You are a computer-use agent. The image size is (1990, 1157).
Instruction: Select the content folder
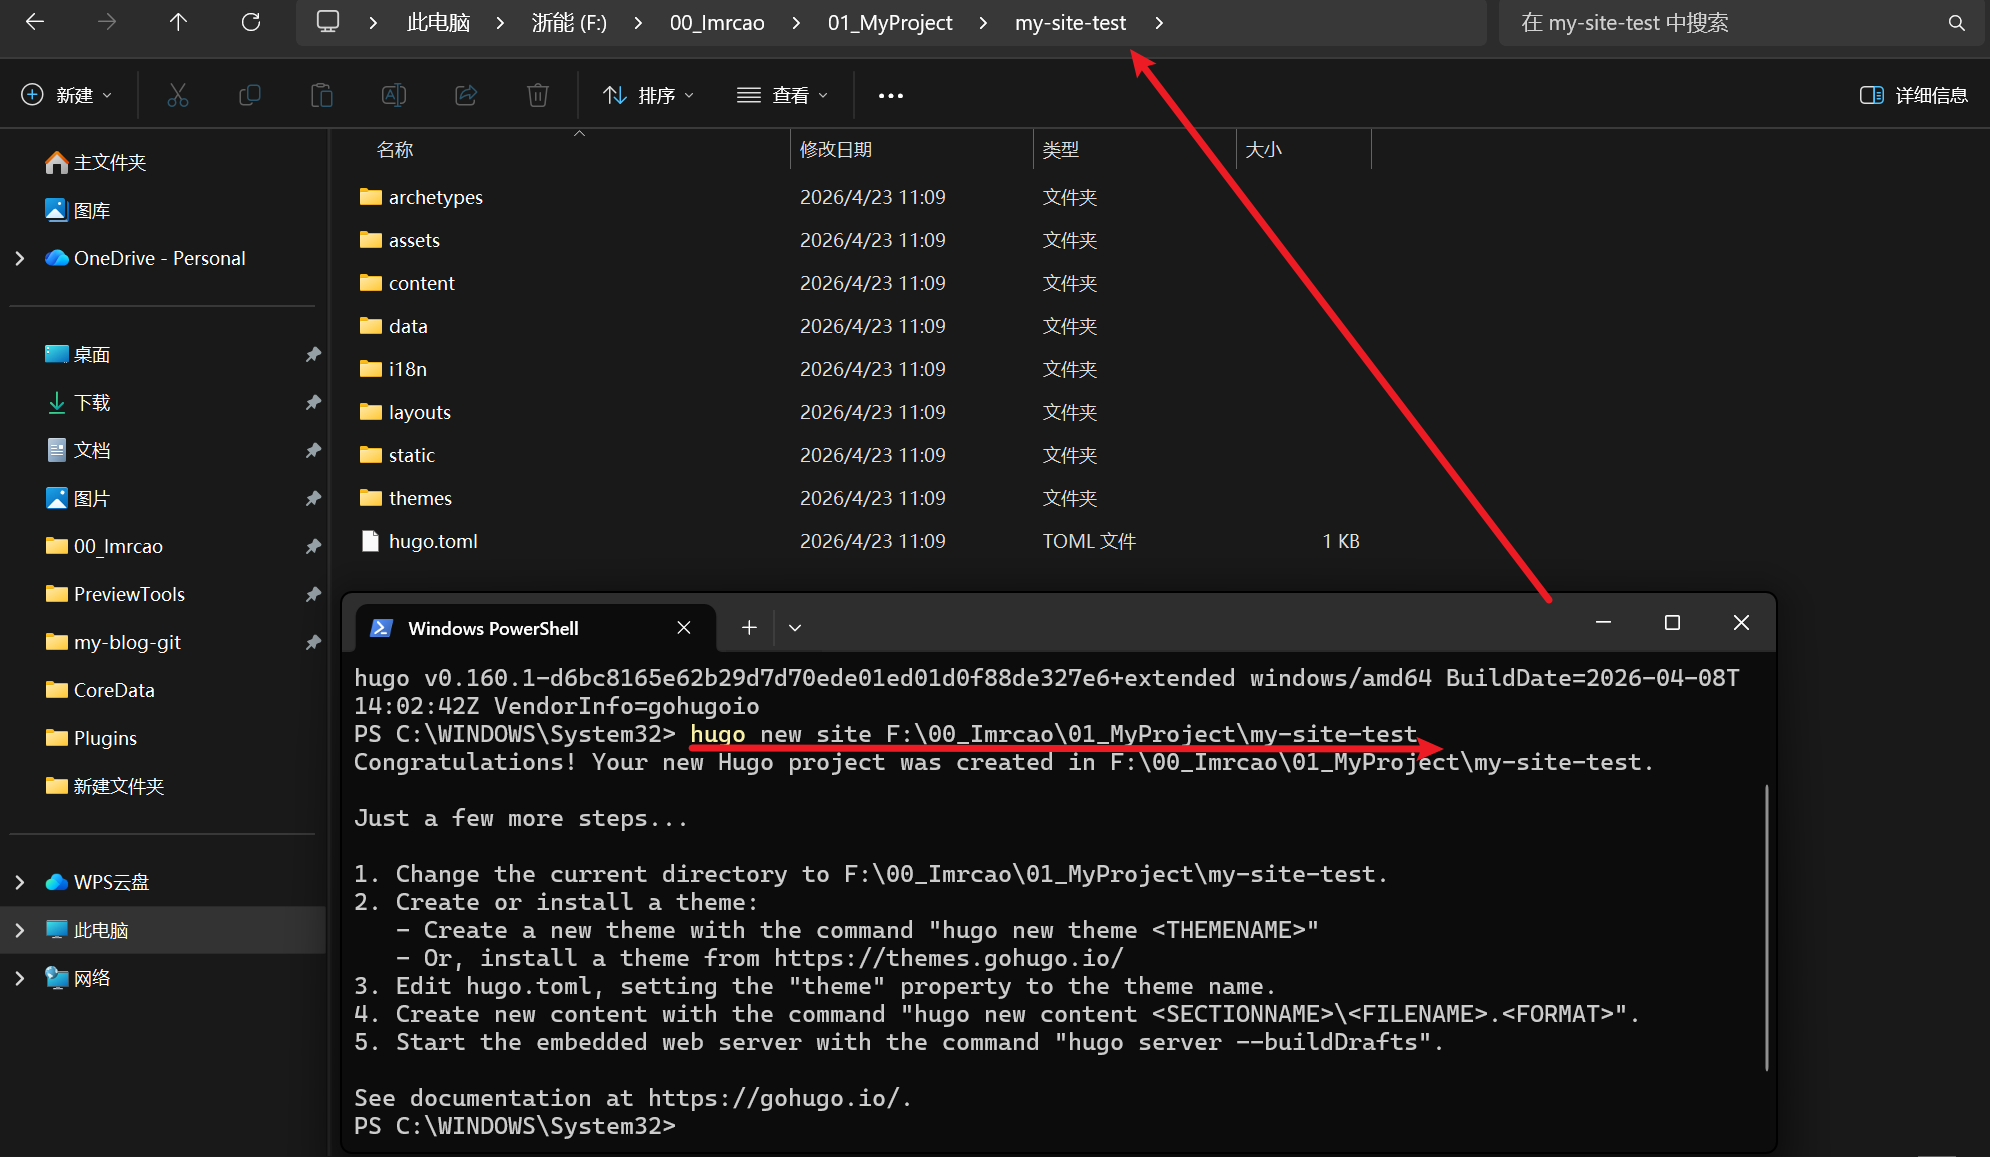(x=421, y=283)
